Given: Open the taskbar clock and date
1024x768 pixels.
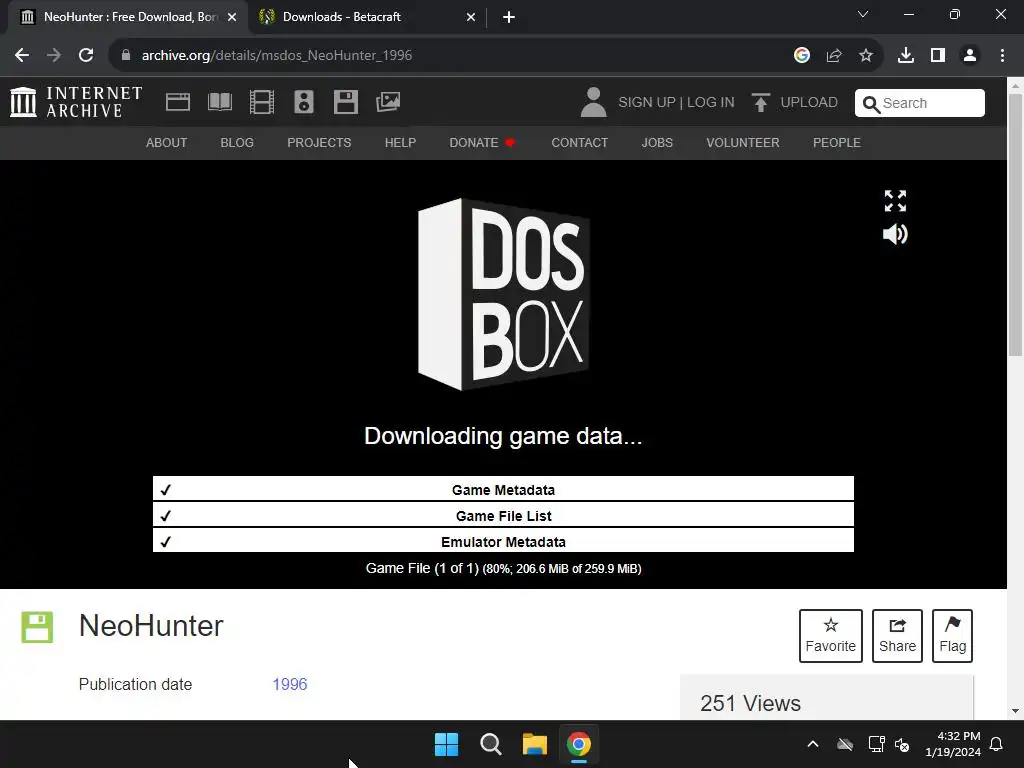Looking at the screenshot, I should (x=953, y=744).
